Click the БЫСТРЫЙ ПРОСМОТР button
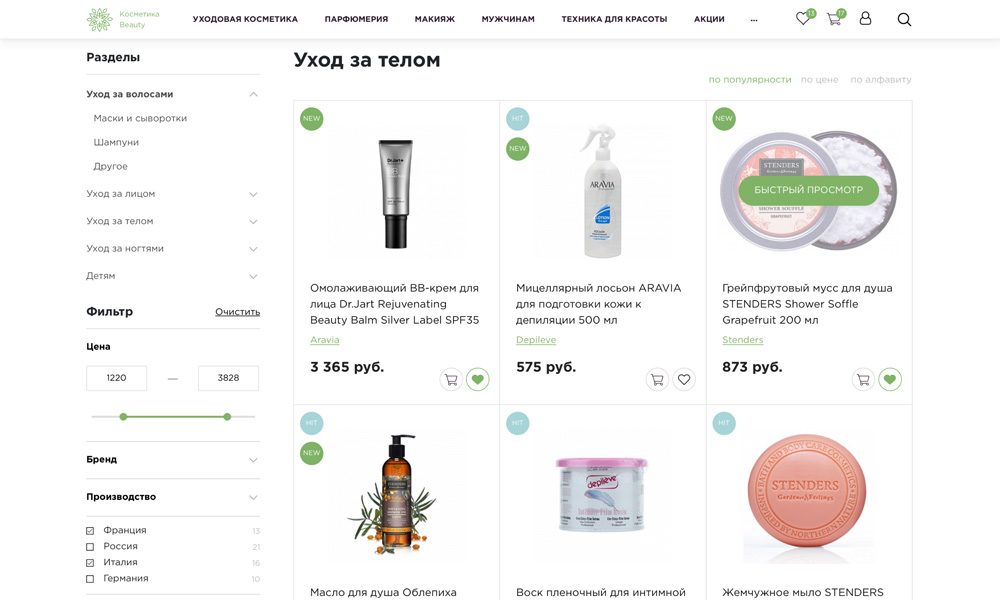The height and width of the screenshot is (600, 1000). [808, 190]
